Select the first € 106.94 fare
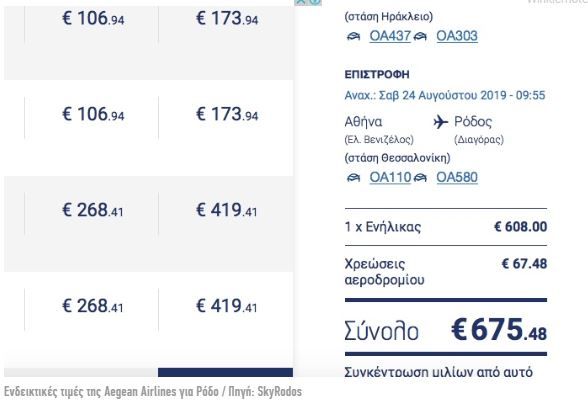Image resolution: width=588 pixels, height=412 pixels. 93,18
